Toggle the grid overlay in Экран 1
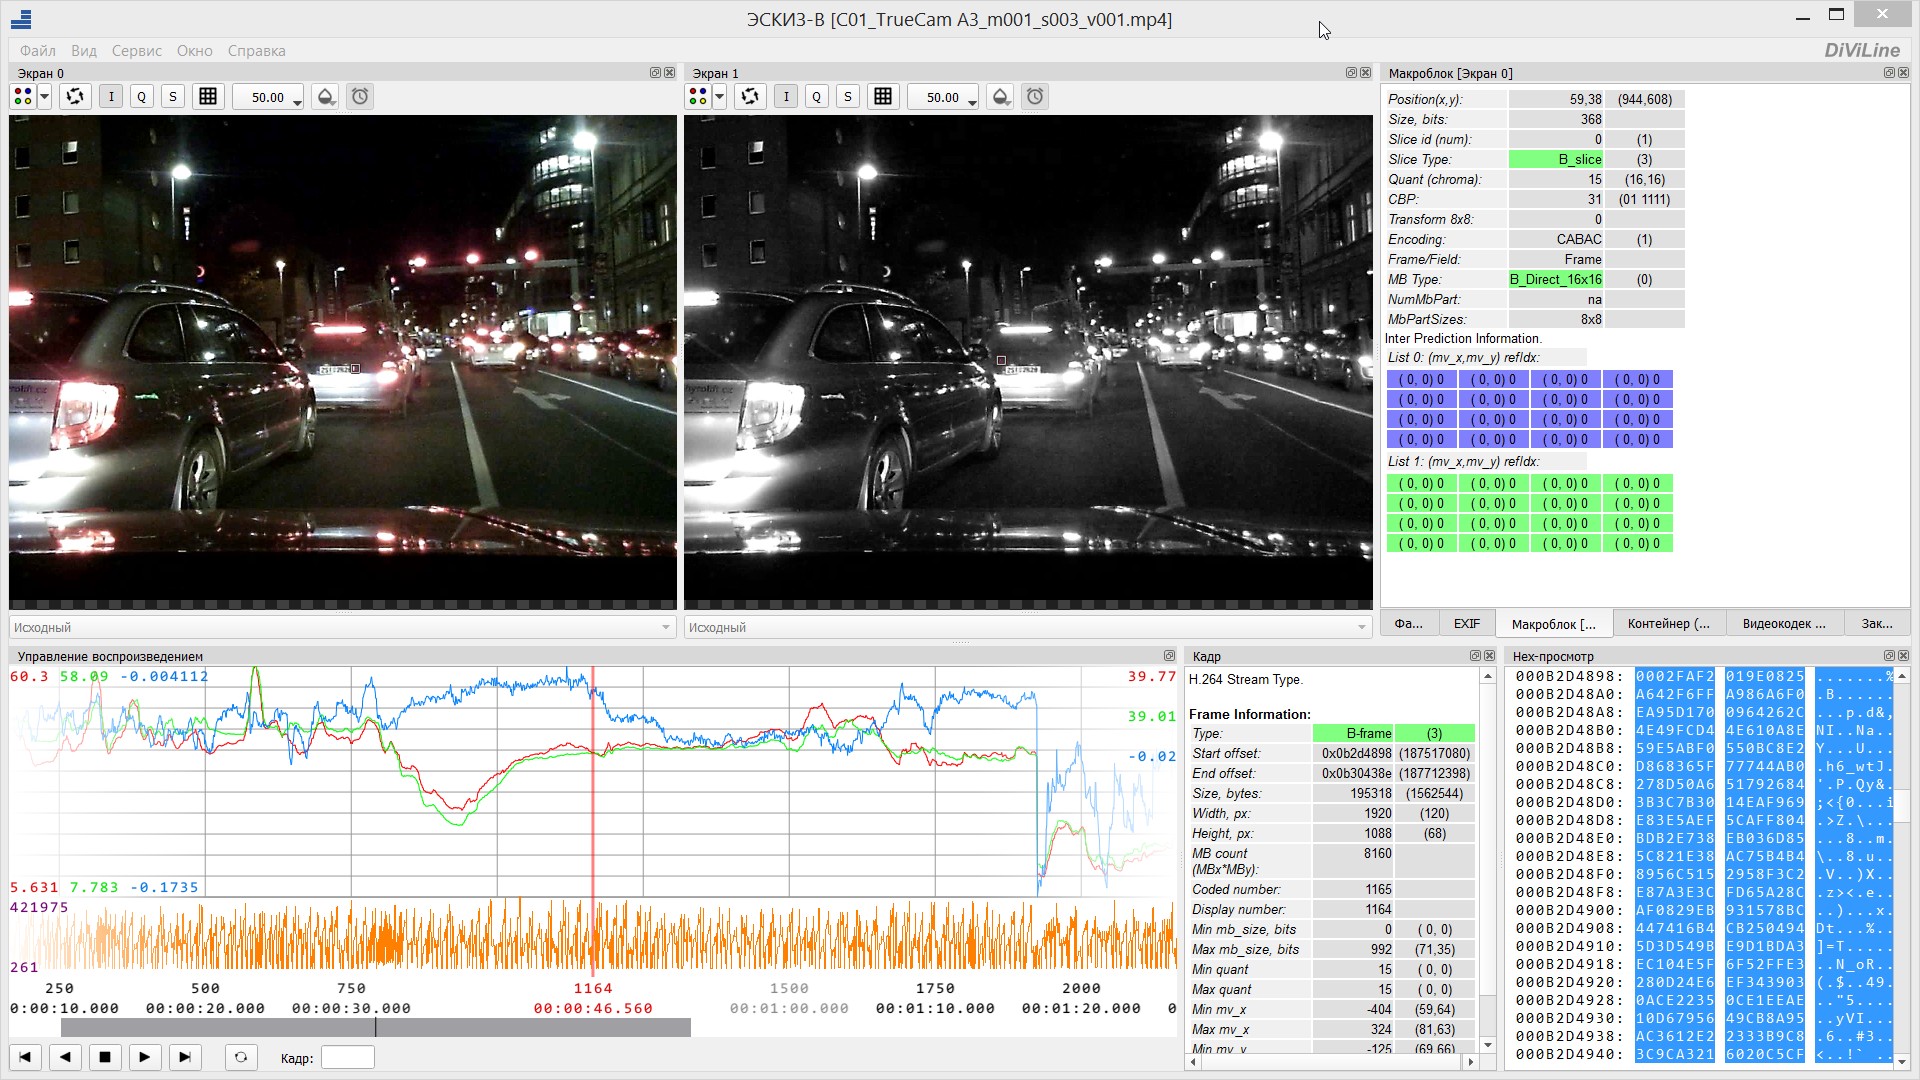The height and width of the screenshot is (1080, 1920). 883,97
